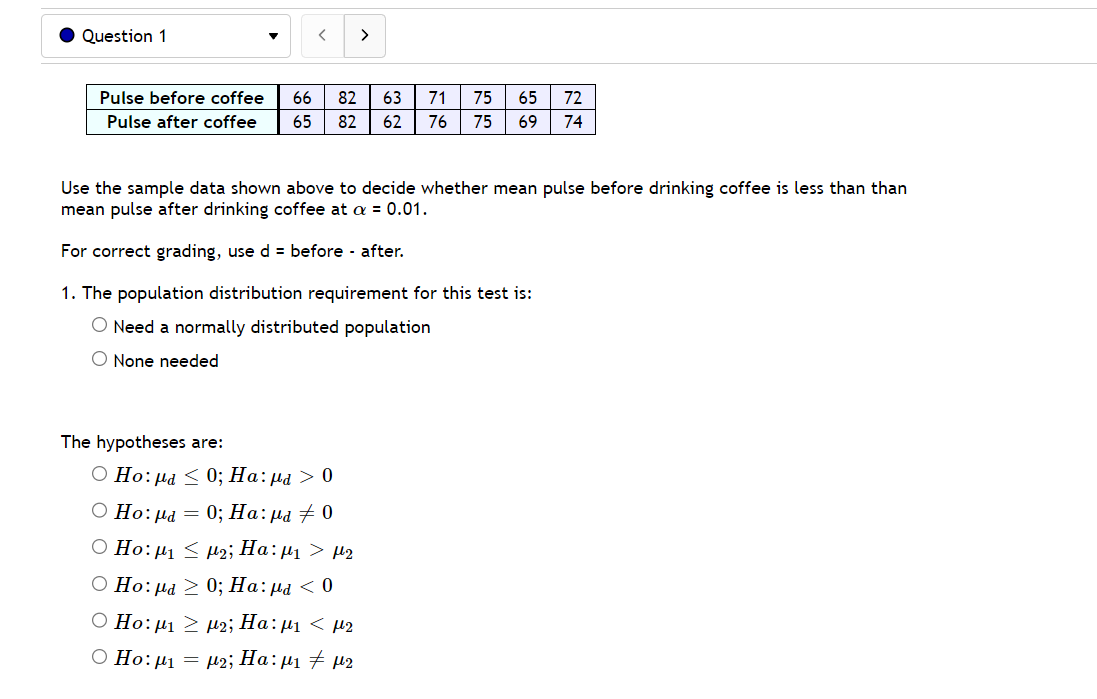Screen dimensions: 1097x699
Task: Click the 'Pulse before coffee' row header
Action: pos(181,97)
